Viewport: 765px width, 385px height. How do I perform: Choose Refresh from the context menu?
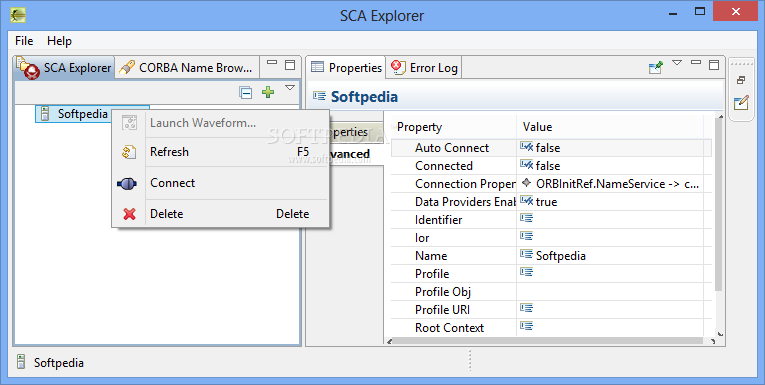(220, 152)
